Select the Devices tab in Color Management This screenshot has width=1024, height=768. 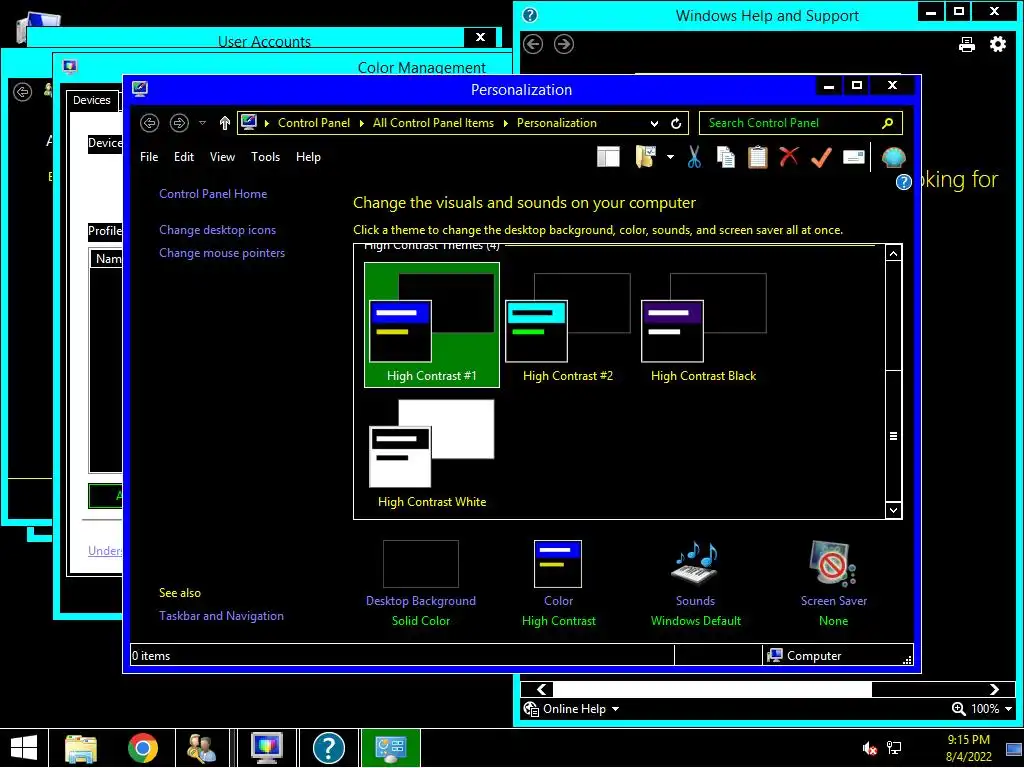92,101
